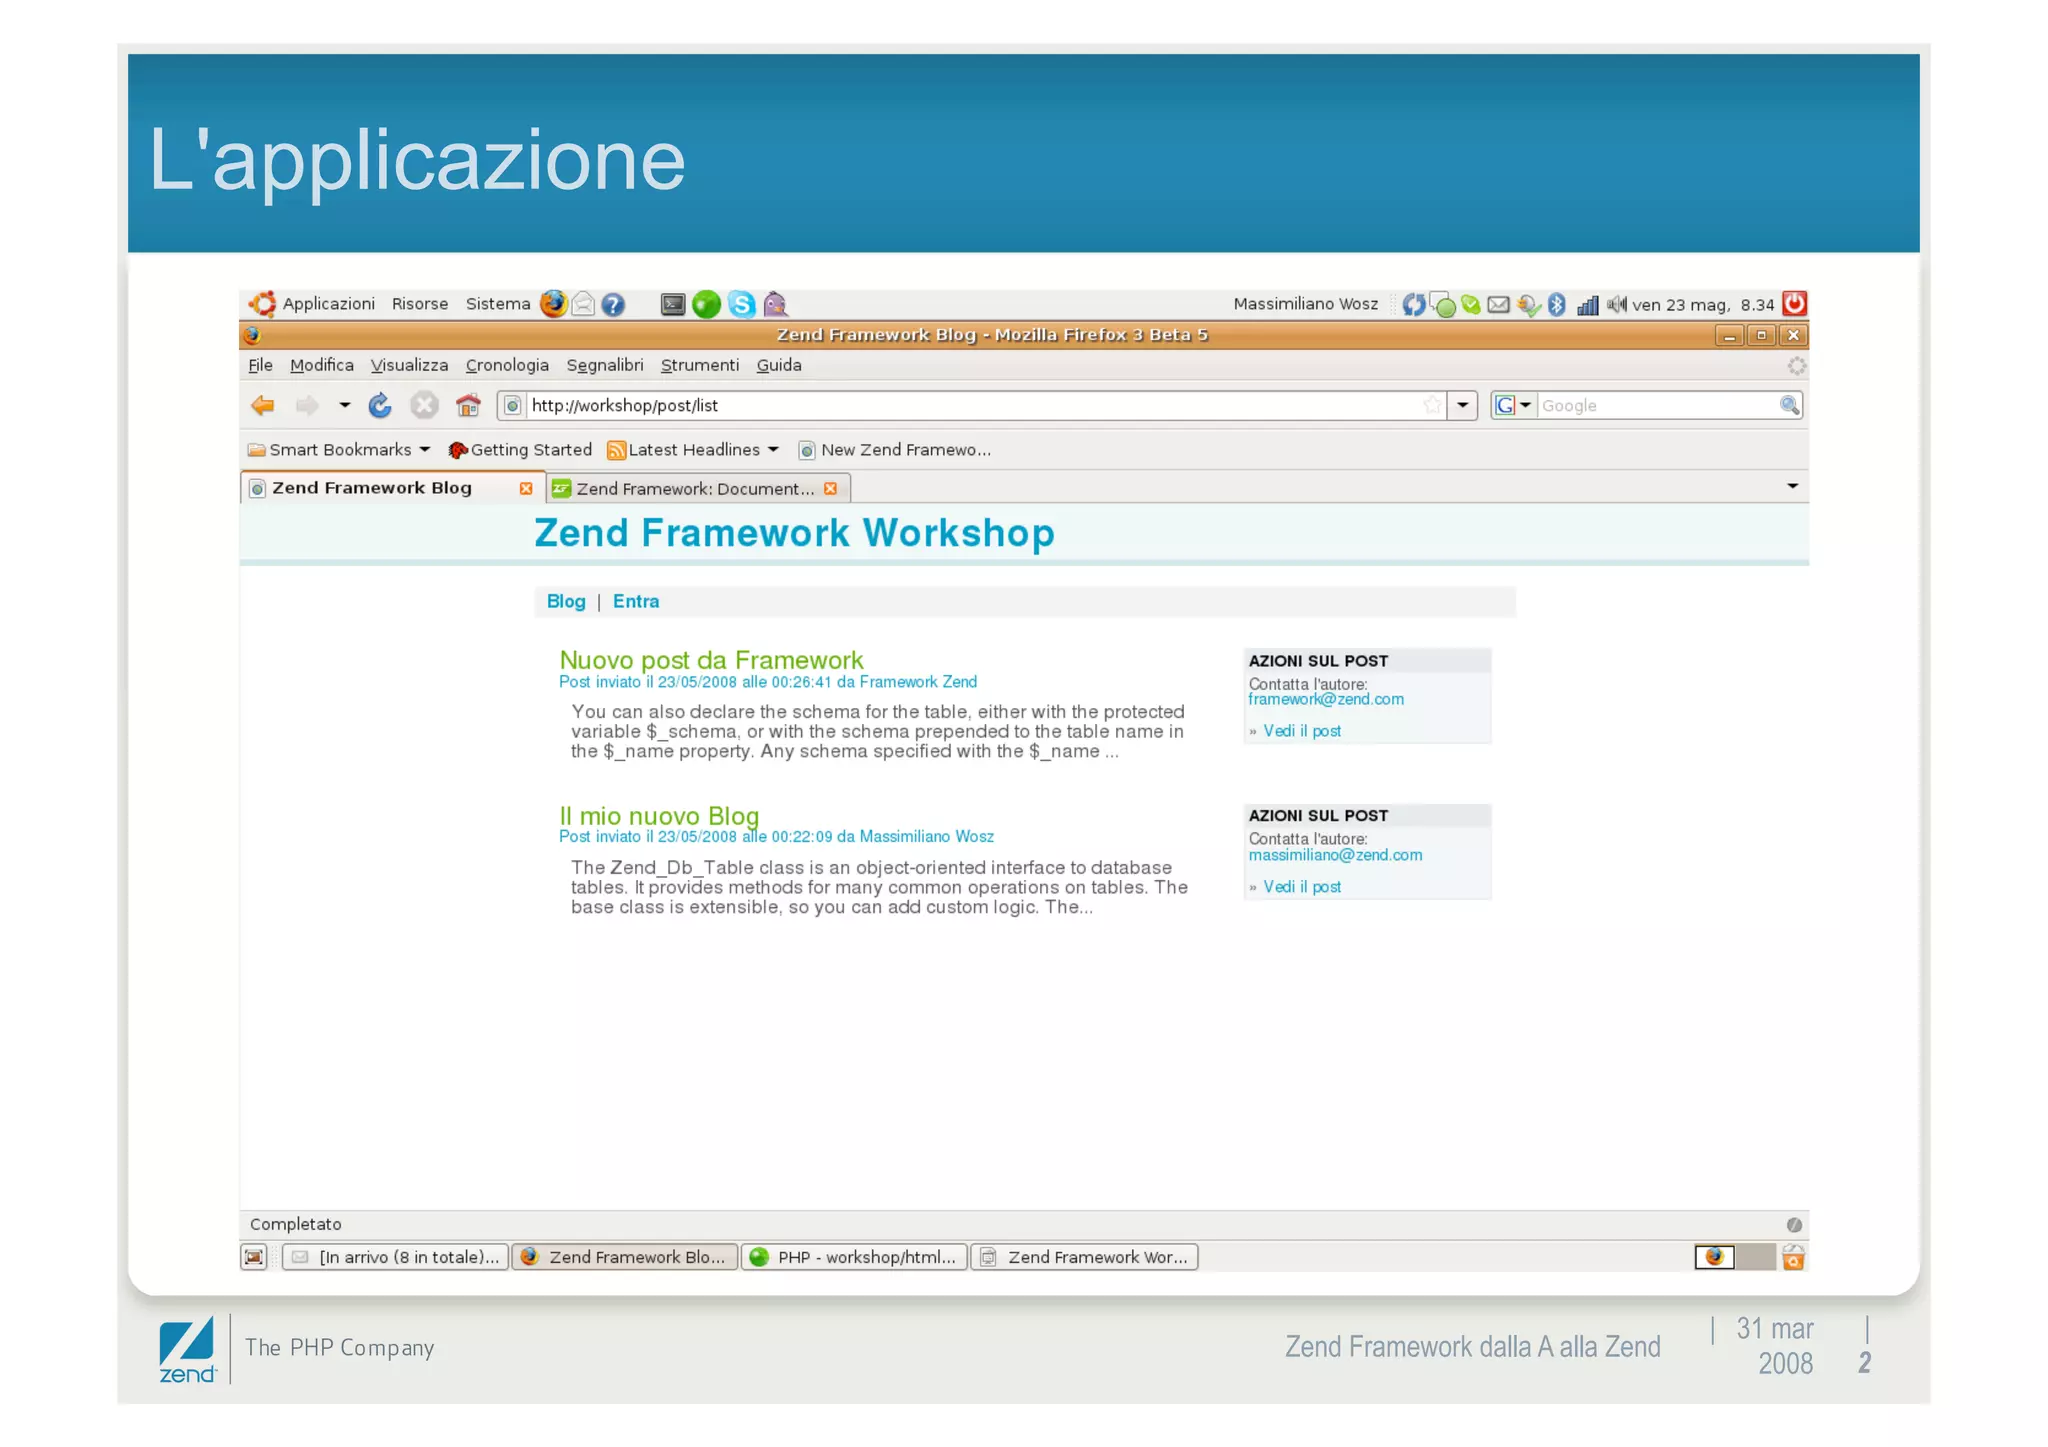Open Skype from the top panel
The width and height of the screenshot is (2048, 1447).
[x=741, y=304]
